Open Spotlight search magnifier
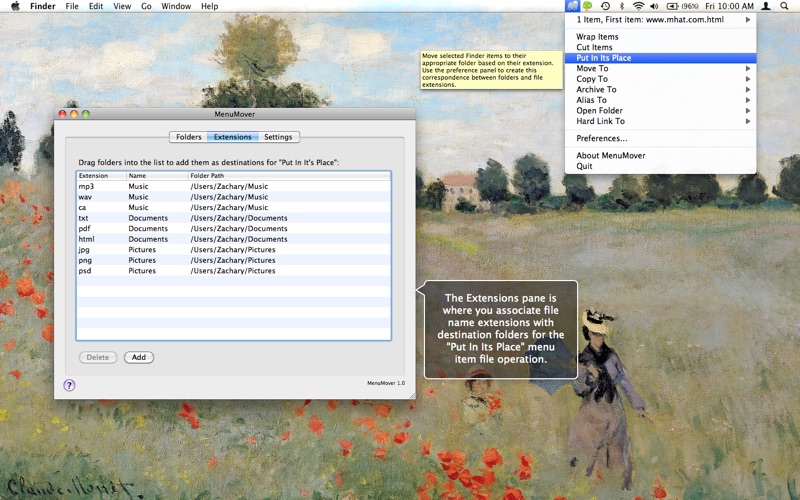800x500 pixels. [784, 6]
